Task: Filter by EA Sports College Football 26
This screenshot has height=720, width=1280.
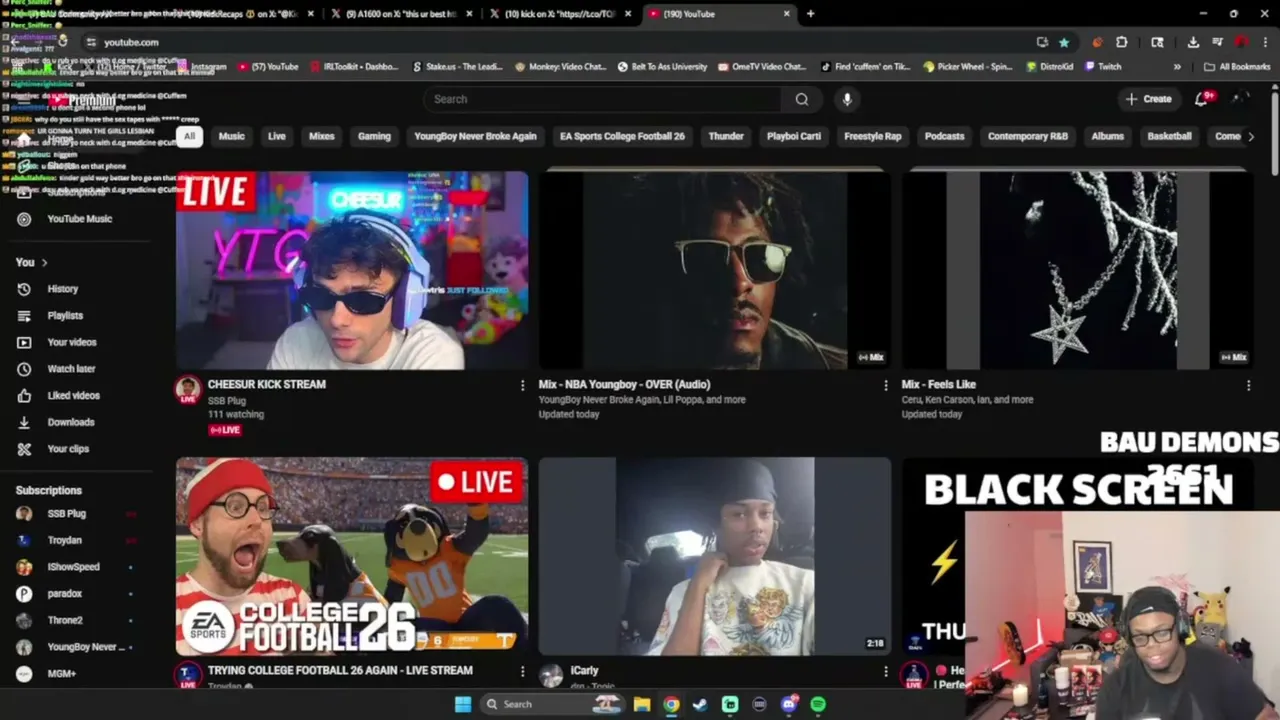Action: [x=622, y=136]
